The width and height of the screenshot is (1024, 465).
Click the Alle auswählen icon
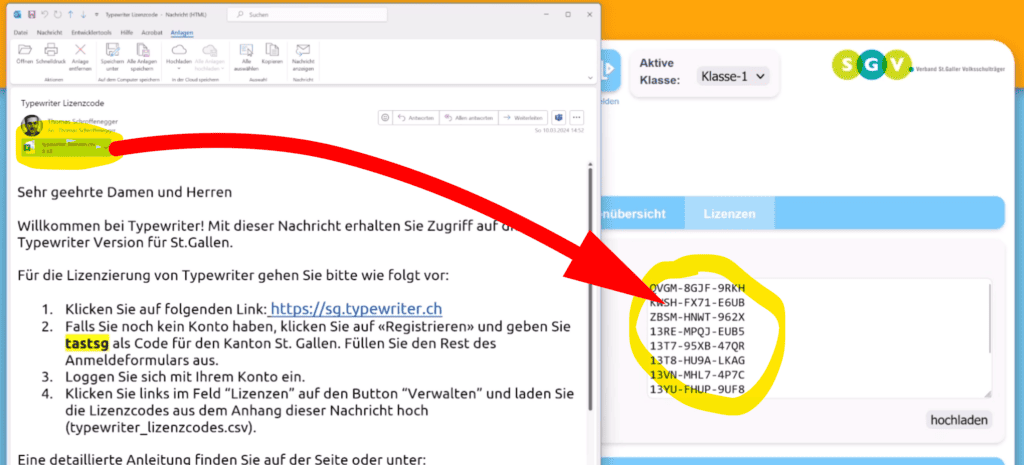tap(246, 50)
